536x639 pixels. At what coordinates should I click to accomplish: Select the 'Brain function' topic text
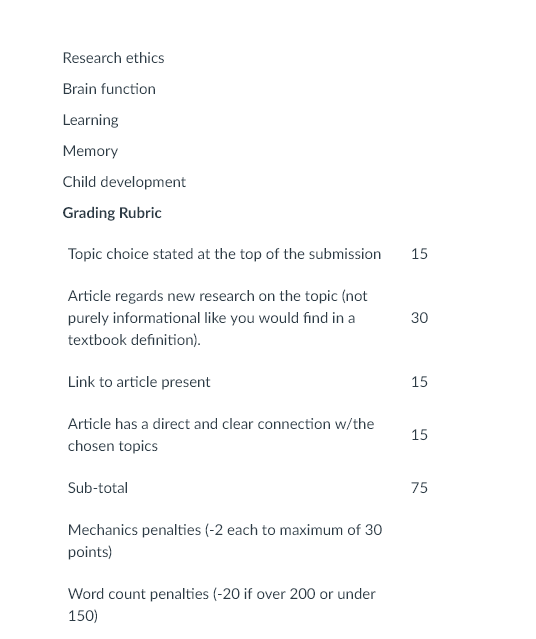pyautogui.click(x=109, y=89)
